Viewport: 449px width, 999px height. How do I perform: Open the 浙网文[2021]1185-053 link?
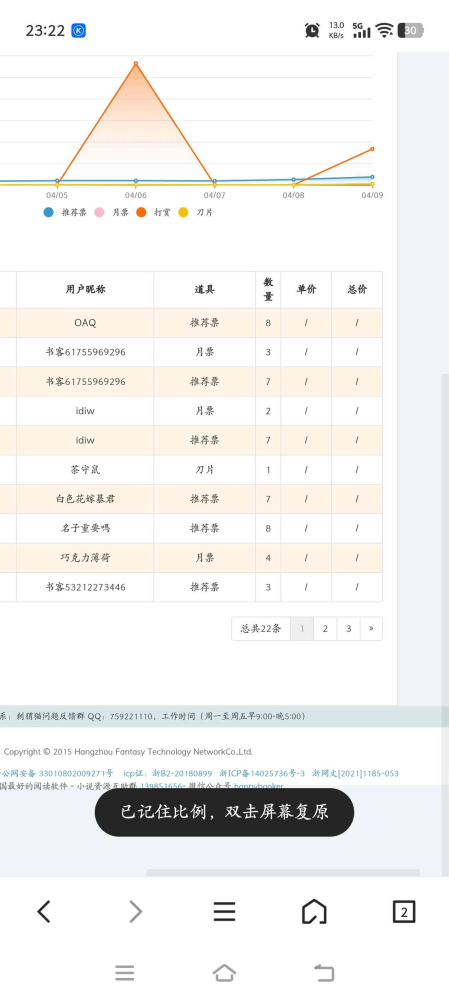point(355,773)
